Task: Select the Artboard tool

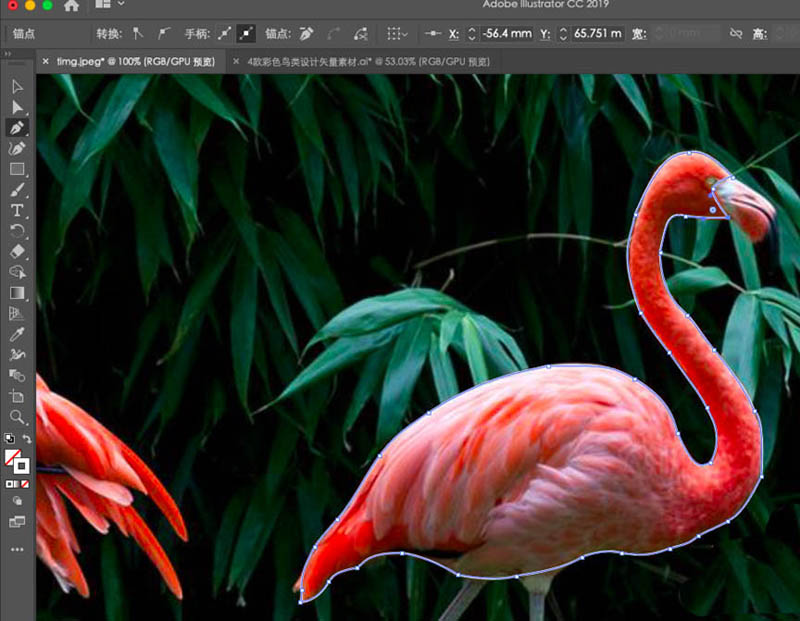Action: click(17, 396)
